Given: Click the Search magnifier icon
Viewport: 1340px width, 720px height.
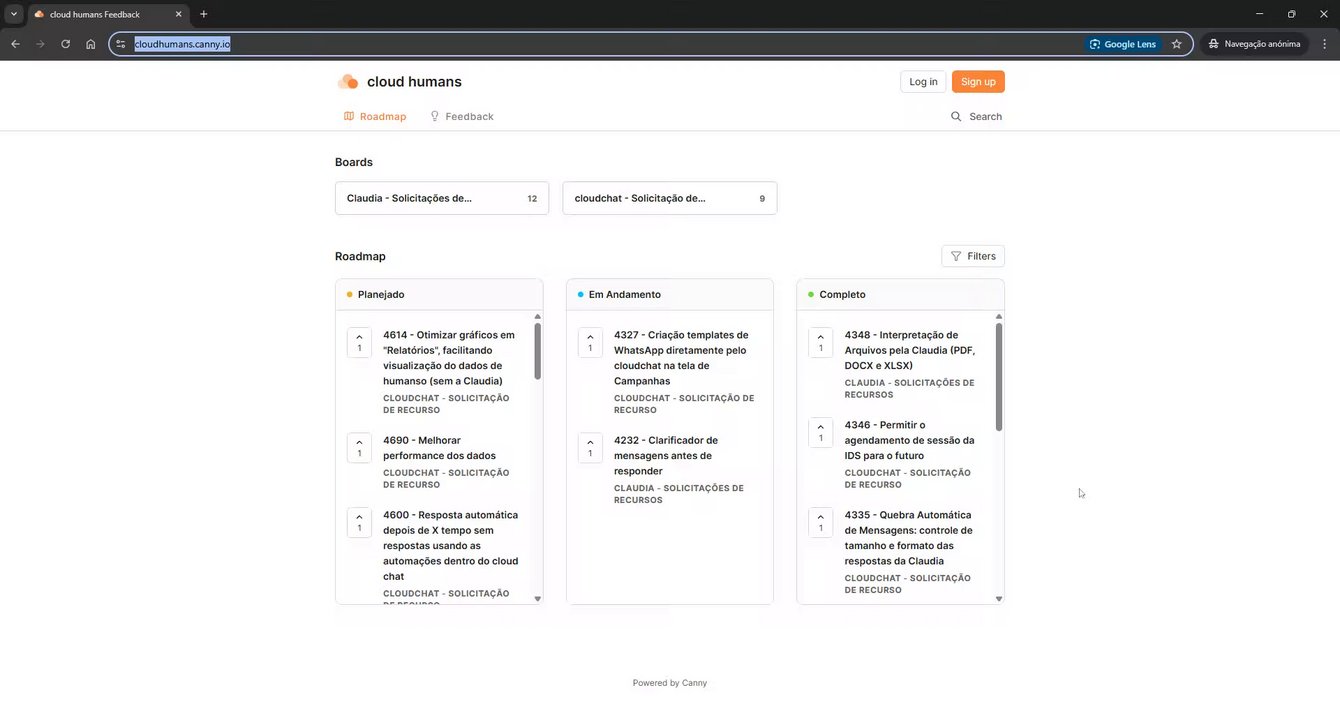Looking at the screenshot, I should coord(956,116).
